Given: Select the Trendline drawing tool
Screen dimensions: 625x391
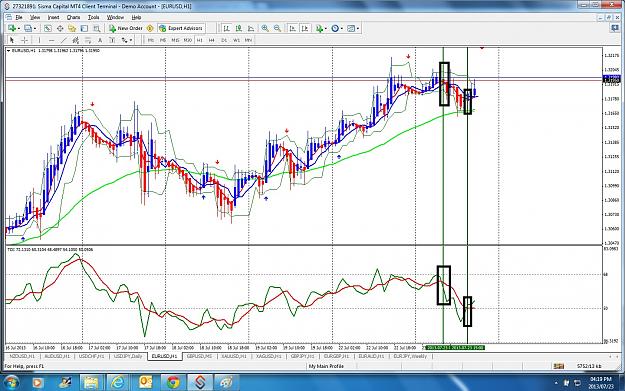Looking at the screenshot, I should [x=63, y=40].
